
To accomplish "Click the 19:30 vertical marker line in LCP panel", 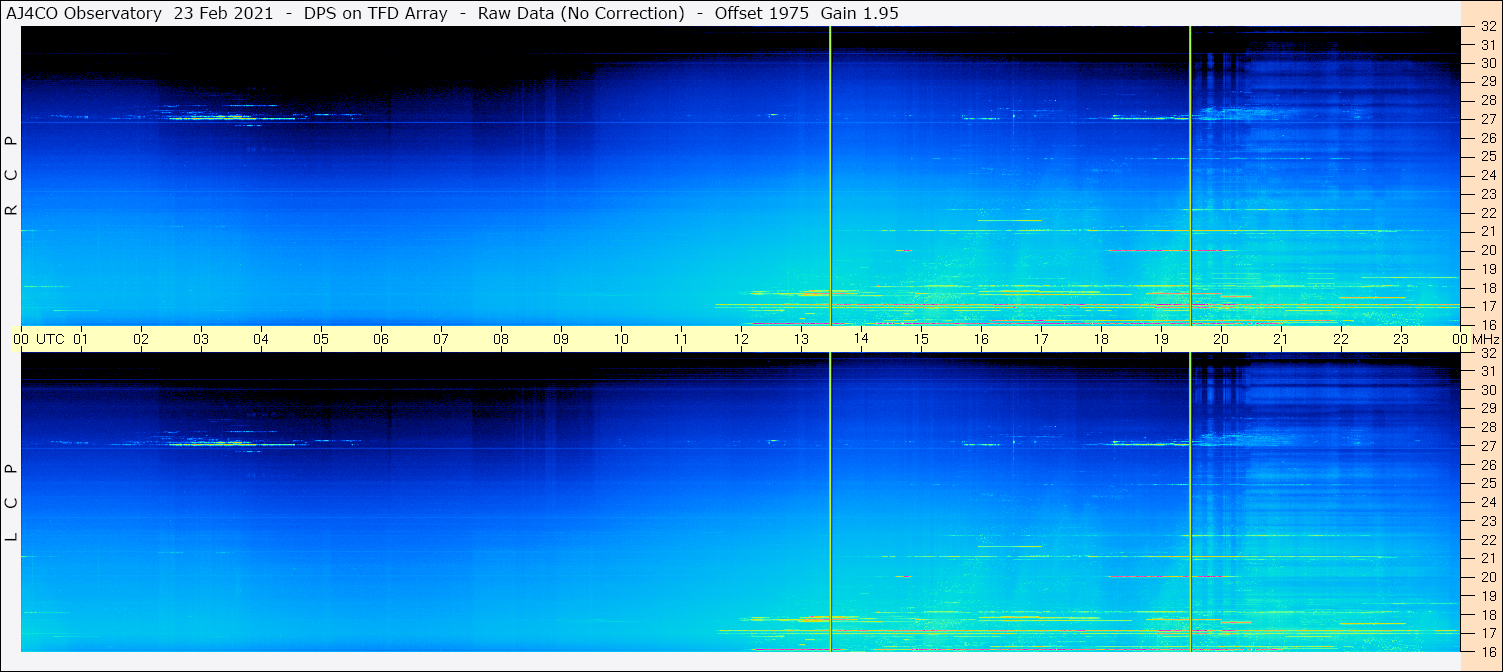I will coord(1190,500).
